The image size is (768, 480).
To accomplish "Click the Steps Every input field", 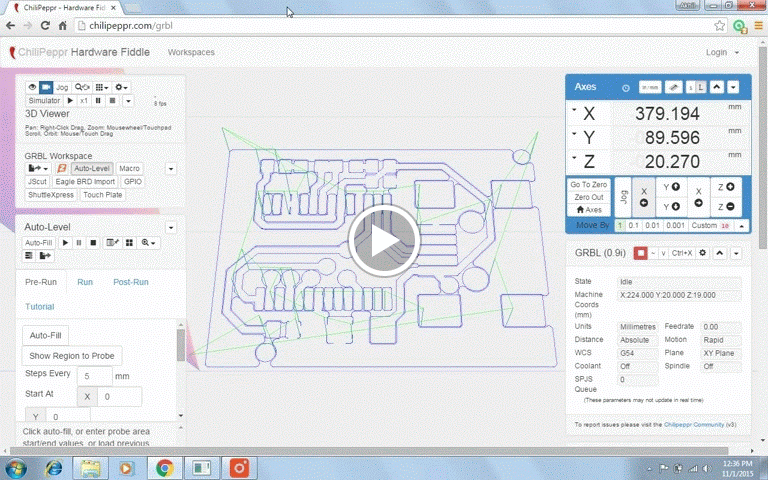I will (x=94, y=377).
